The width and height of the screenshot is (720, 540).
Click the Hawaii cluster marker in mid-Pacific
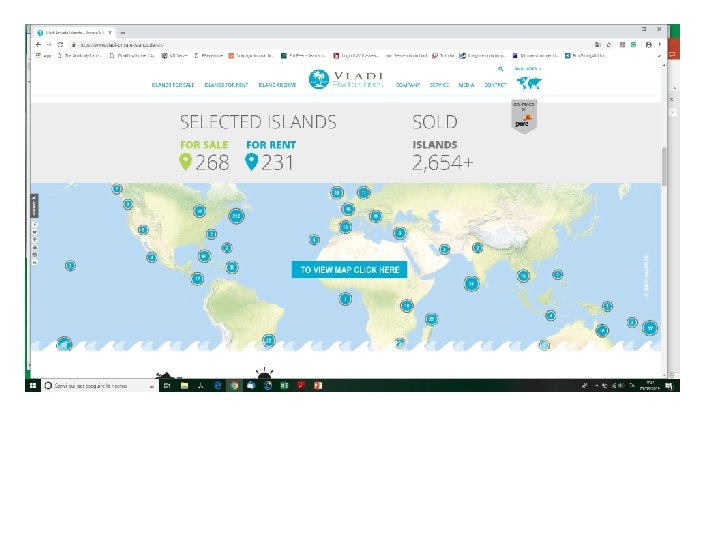(x=70, y=265)
